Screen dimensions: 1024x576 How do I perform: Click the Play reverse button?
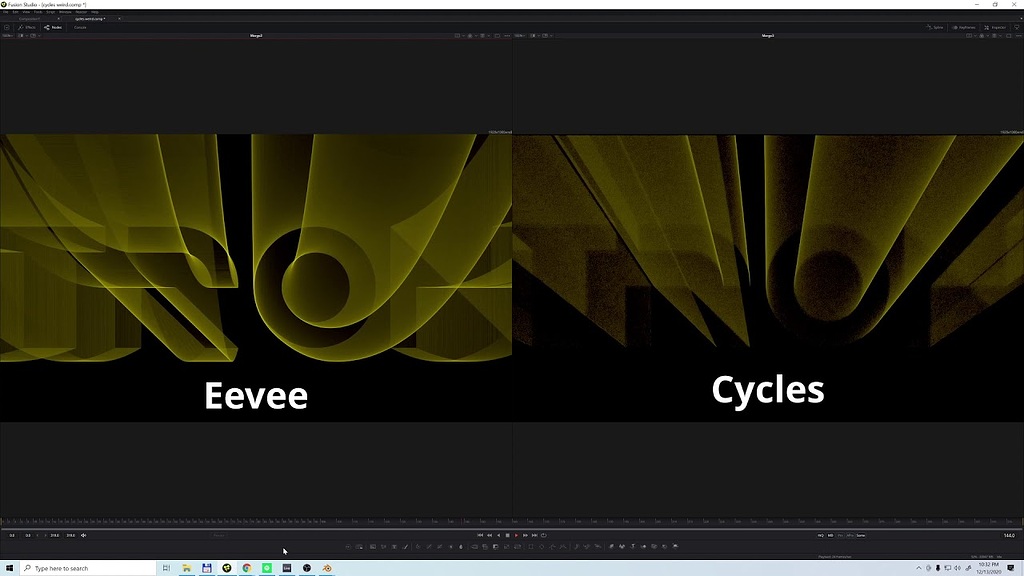pyautogui.click(x=498, y=536)
